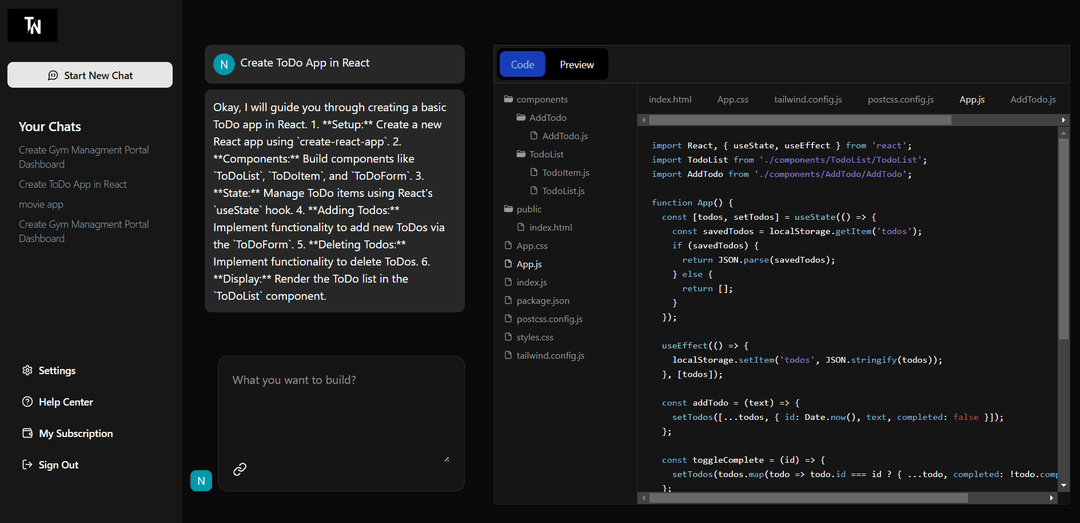Click the tab bar horizontal scrollbar thumb
The height and width of the screenshot is (523, 1080).
click(799, 120)
